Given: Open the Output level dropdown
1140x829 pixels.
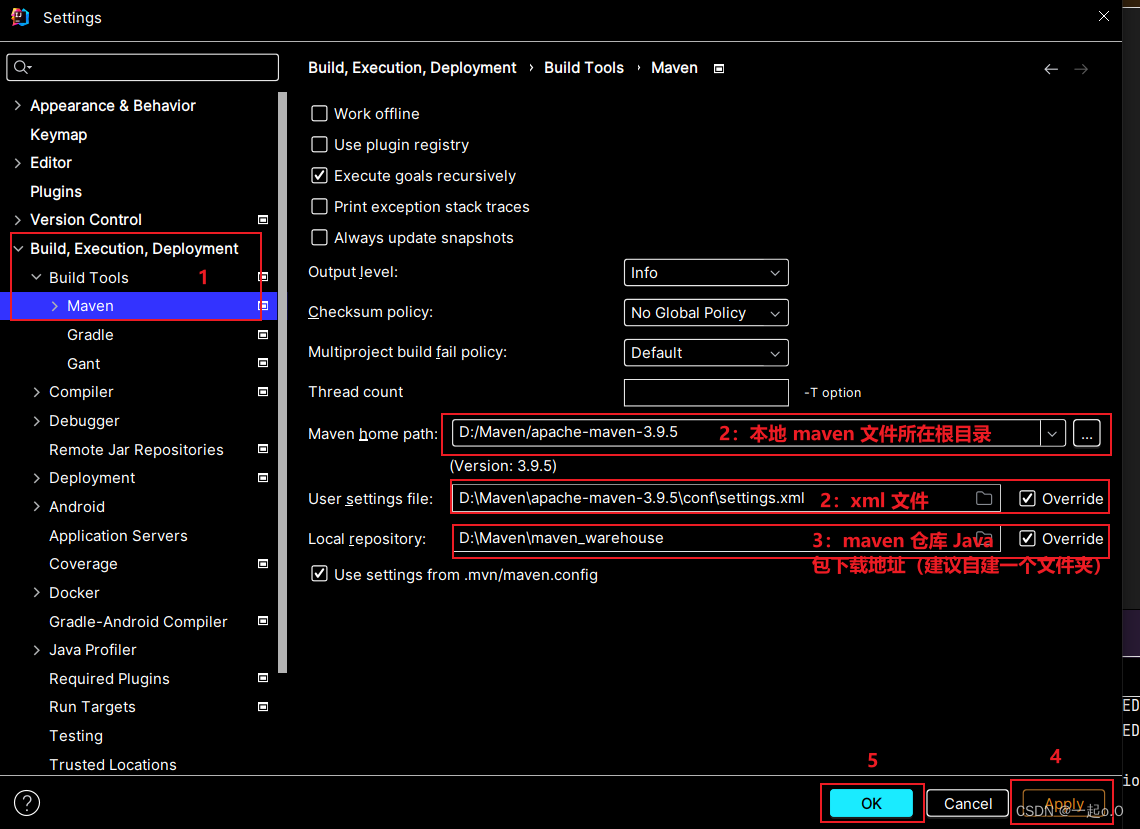Looking at the screenshot, I should [706, 273].
